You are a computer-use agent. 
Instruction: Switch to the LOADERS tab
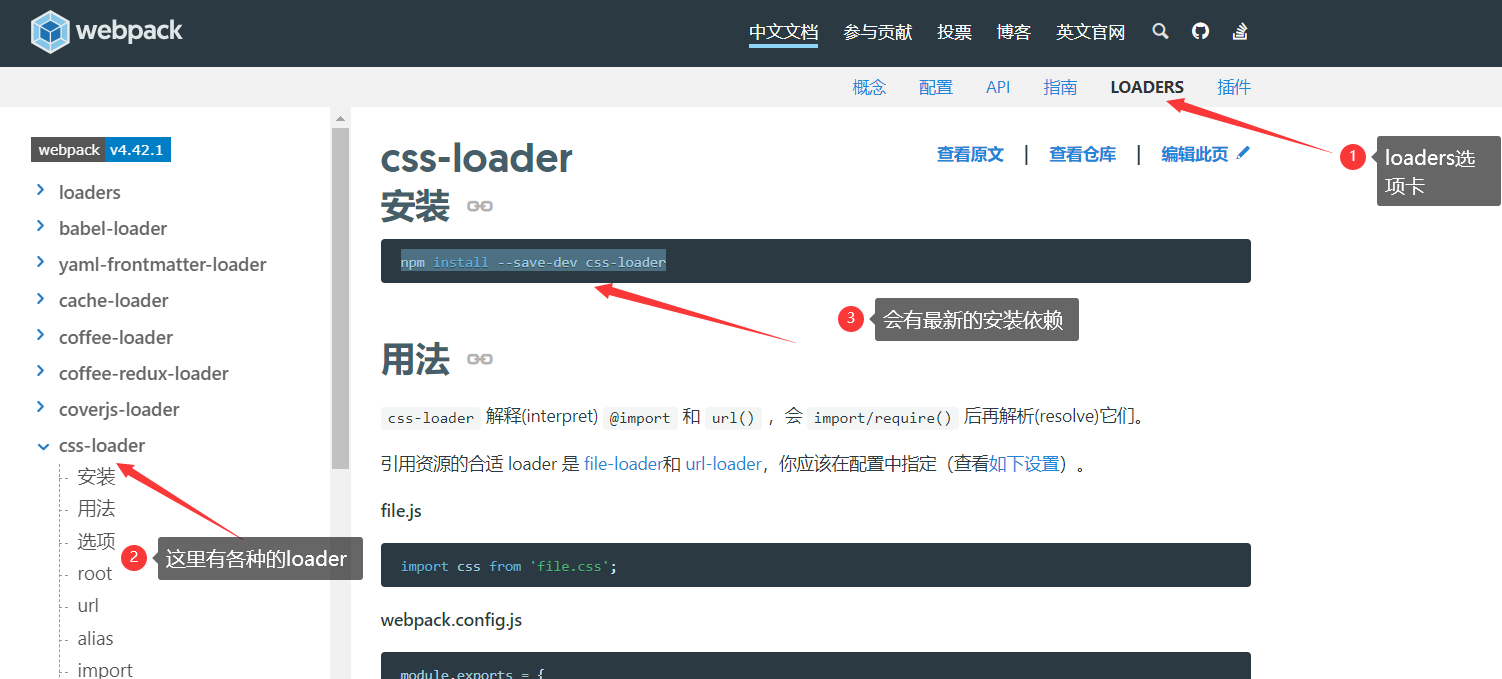(x=1147, y=87)
